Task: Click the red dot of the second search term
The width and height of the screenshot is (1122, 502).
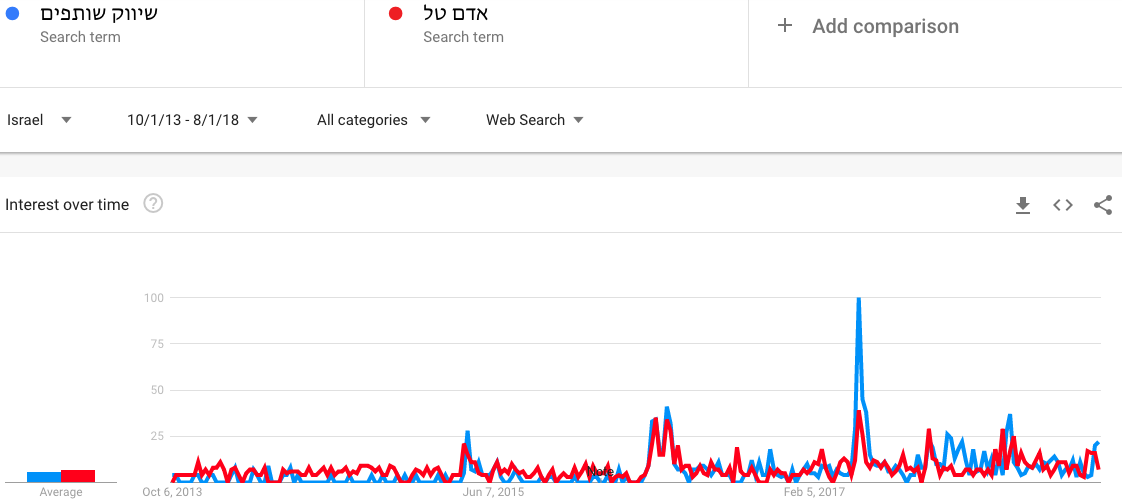Action: (x=394, y=13)
